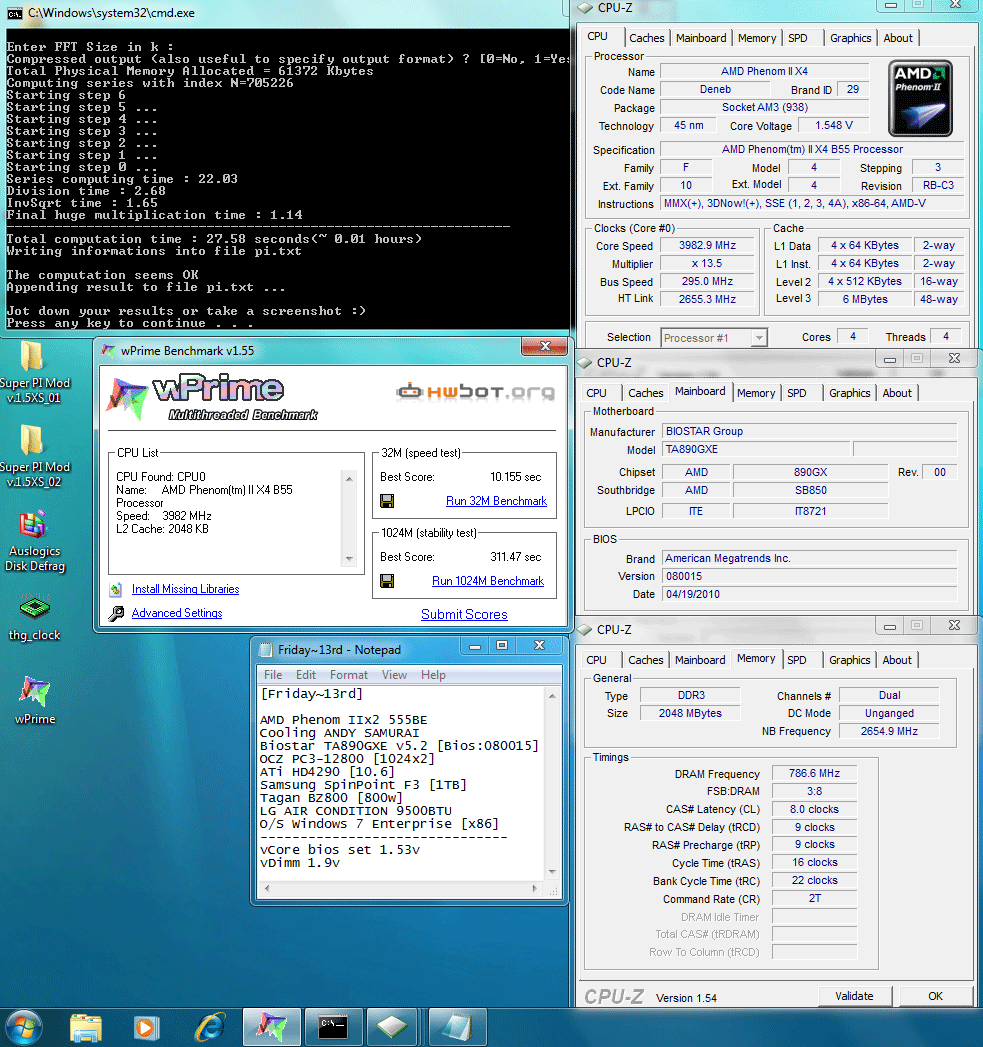Open Advanced Settings link in wPrime

point(177,613)
